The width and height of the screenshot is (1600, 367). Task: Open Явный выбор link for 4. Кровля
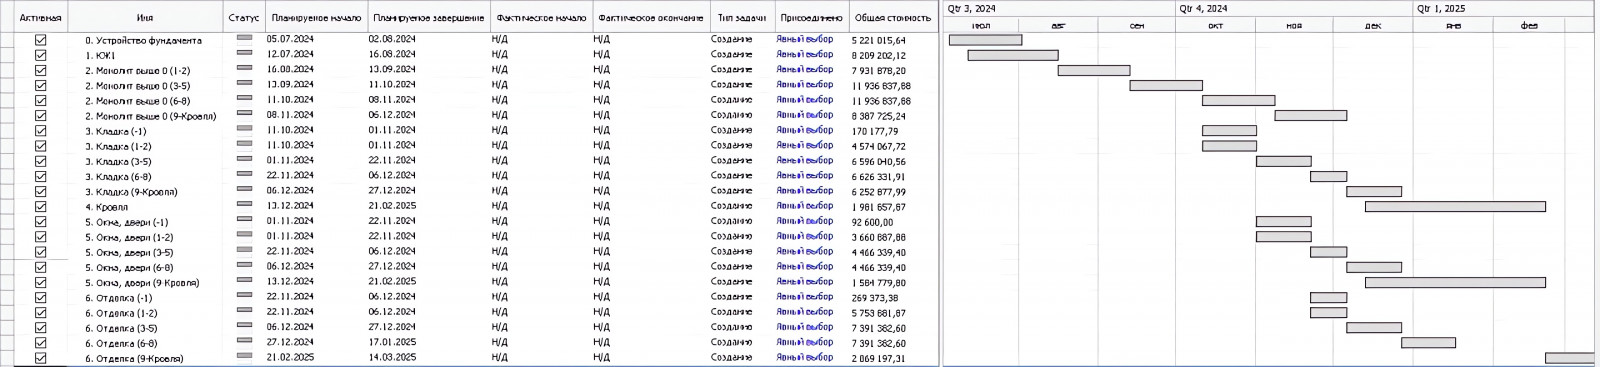click(805, 205)
